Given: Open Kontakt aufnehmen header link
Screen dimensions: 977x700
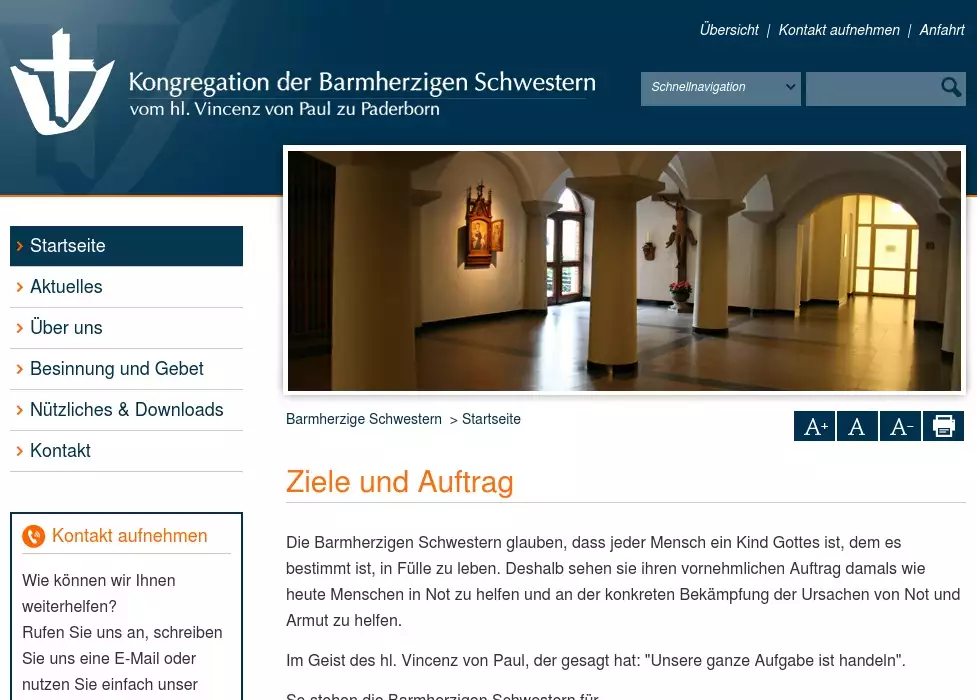Looking at the screenshot, I should click(x=839, y=30).
